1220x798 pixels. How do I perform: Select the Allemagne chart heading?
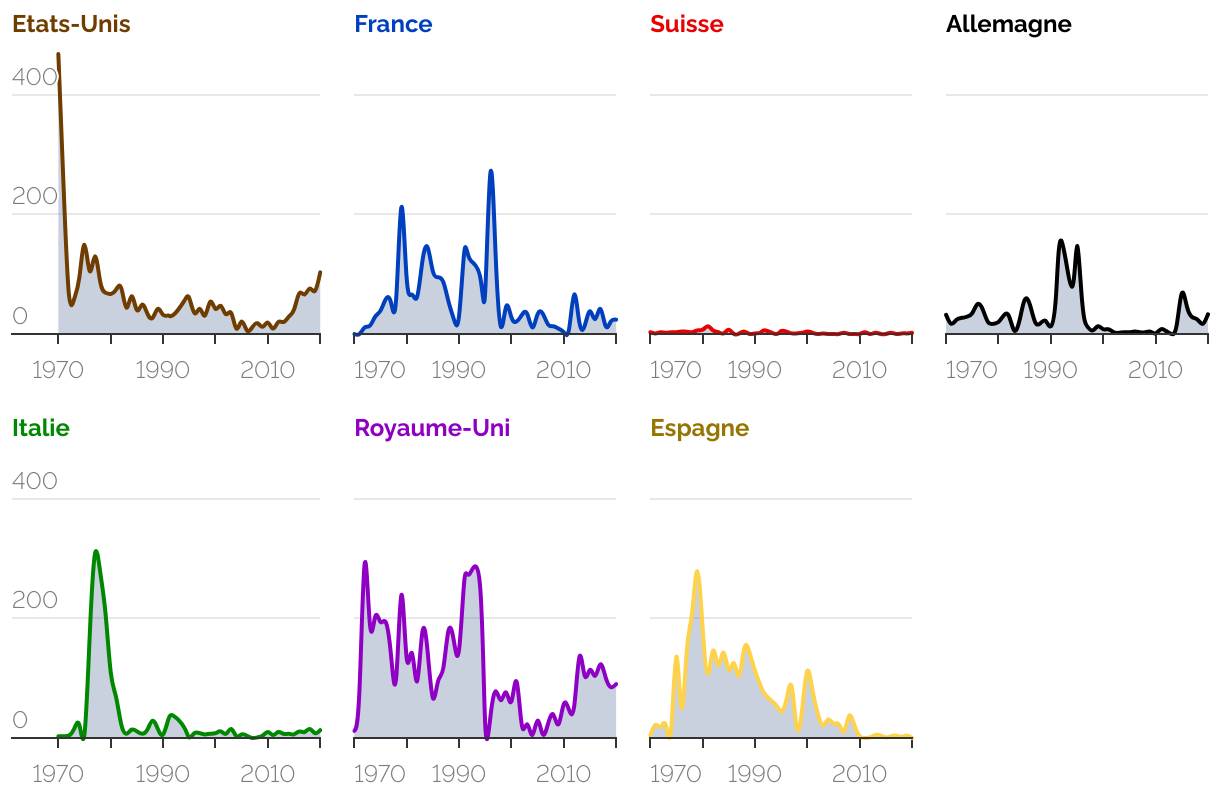tap(1008, 24)
